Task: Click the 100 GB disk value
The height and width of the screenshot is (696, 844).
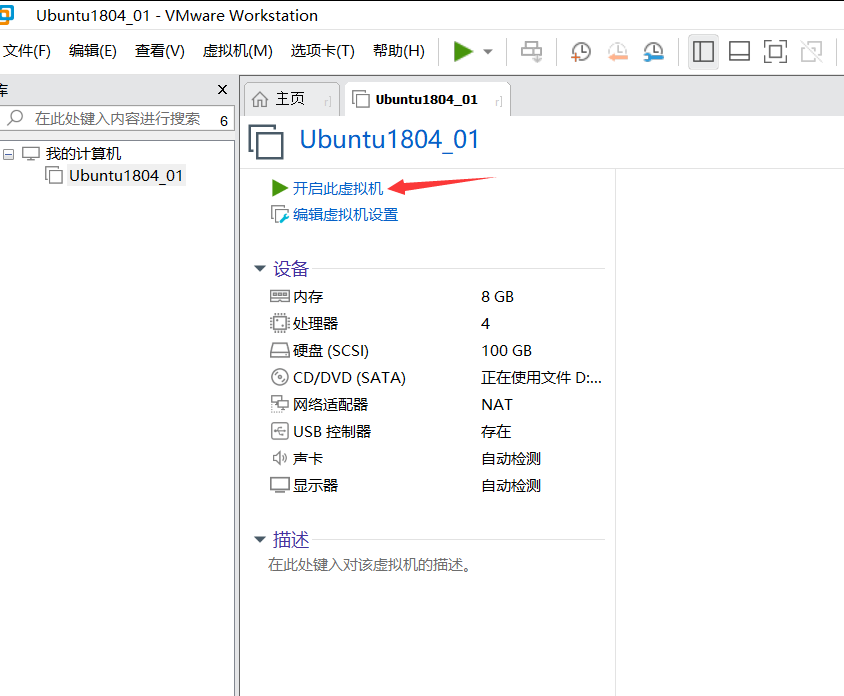Action: click(507, 351)
